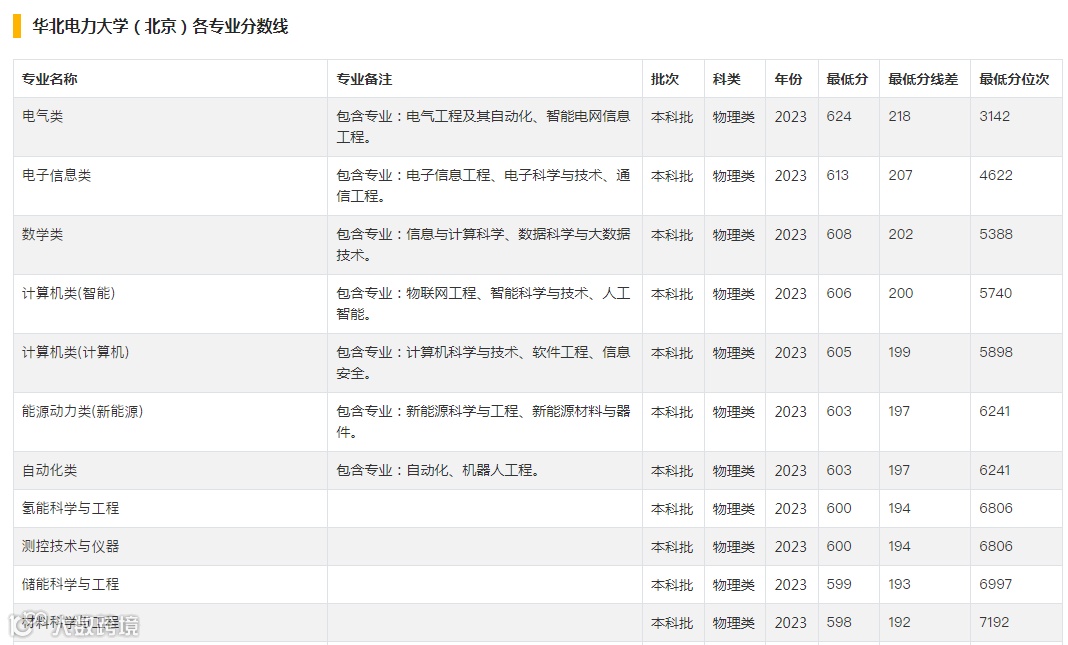Click the page title 华北电力大学(北京)各专业分数线
Screen dimensions: 1068x645
161,27
